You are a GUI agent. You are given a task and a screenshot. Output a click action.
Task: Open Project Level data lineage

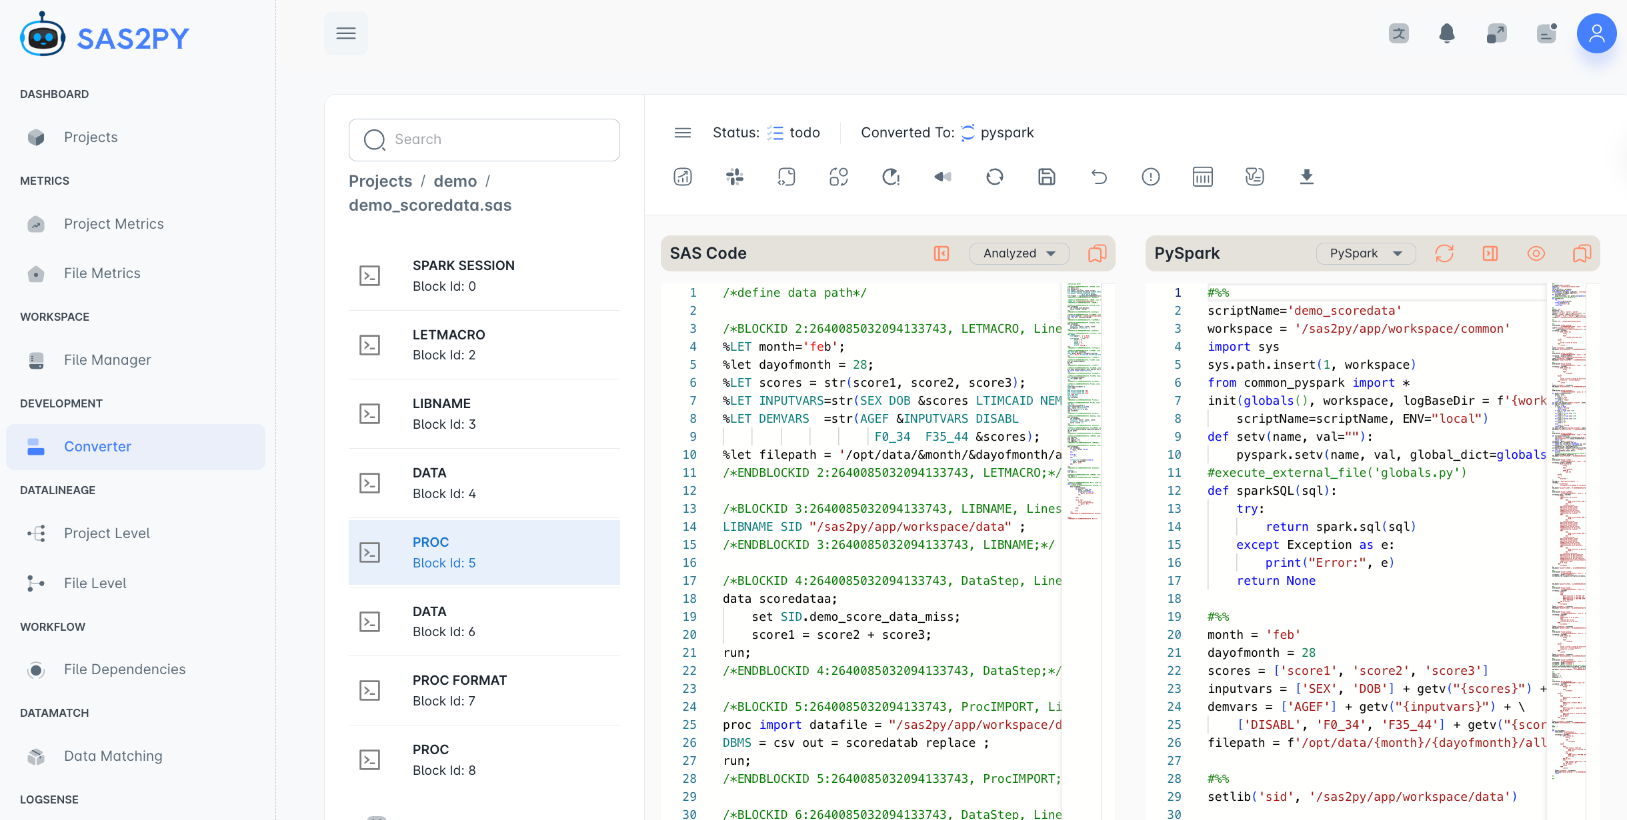pyautogui.click(x=136, y=533)
